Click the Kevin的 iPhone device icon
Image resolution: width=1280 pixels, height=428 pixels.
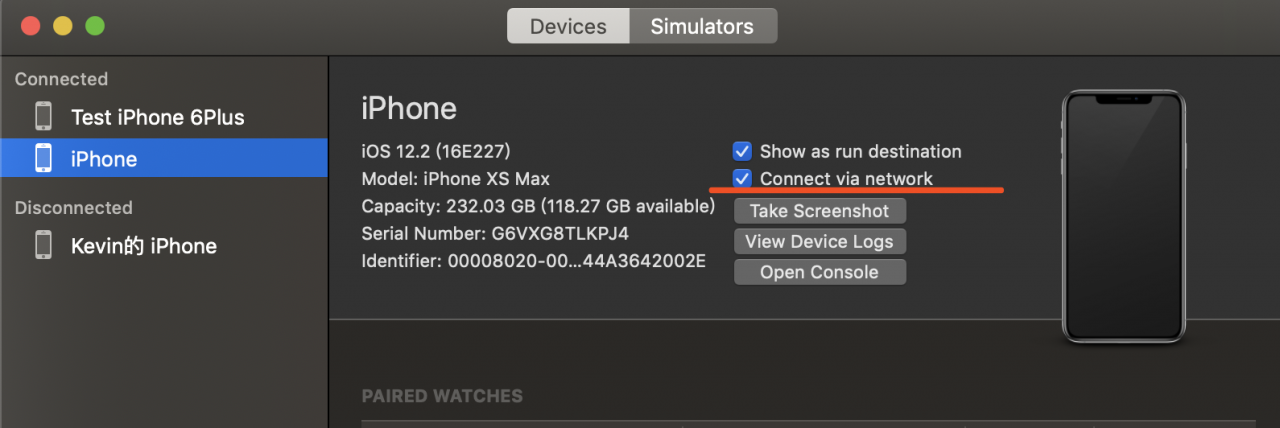click(43, 245)
